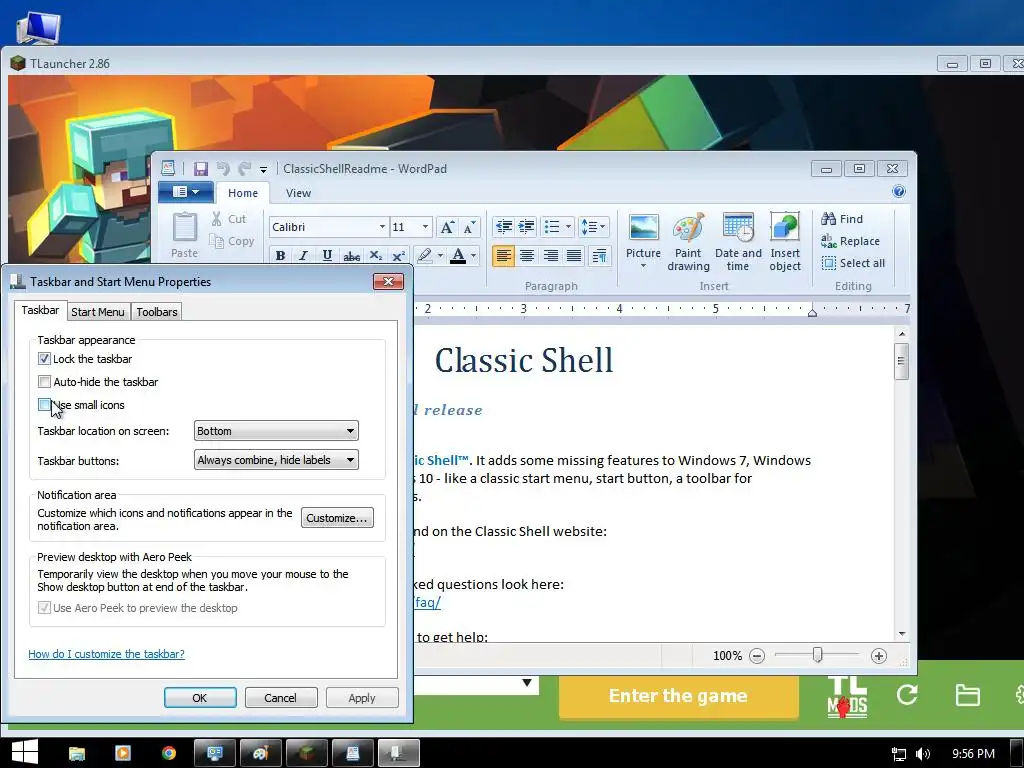The image size is (1024, 768).
Task: Toggle Lock the taskbar checkbox
Action: tap(44, 359)
